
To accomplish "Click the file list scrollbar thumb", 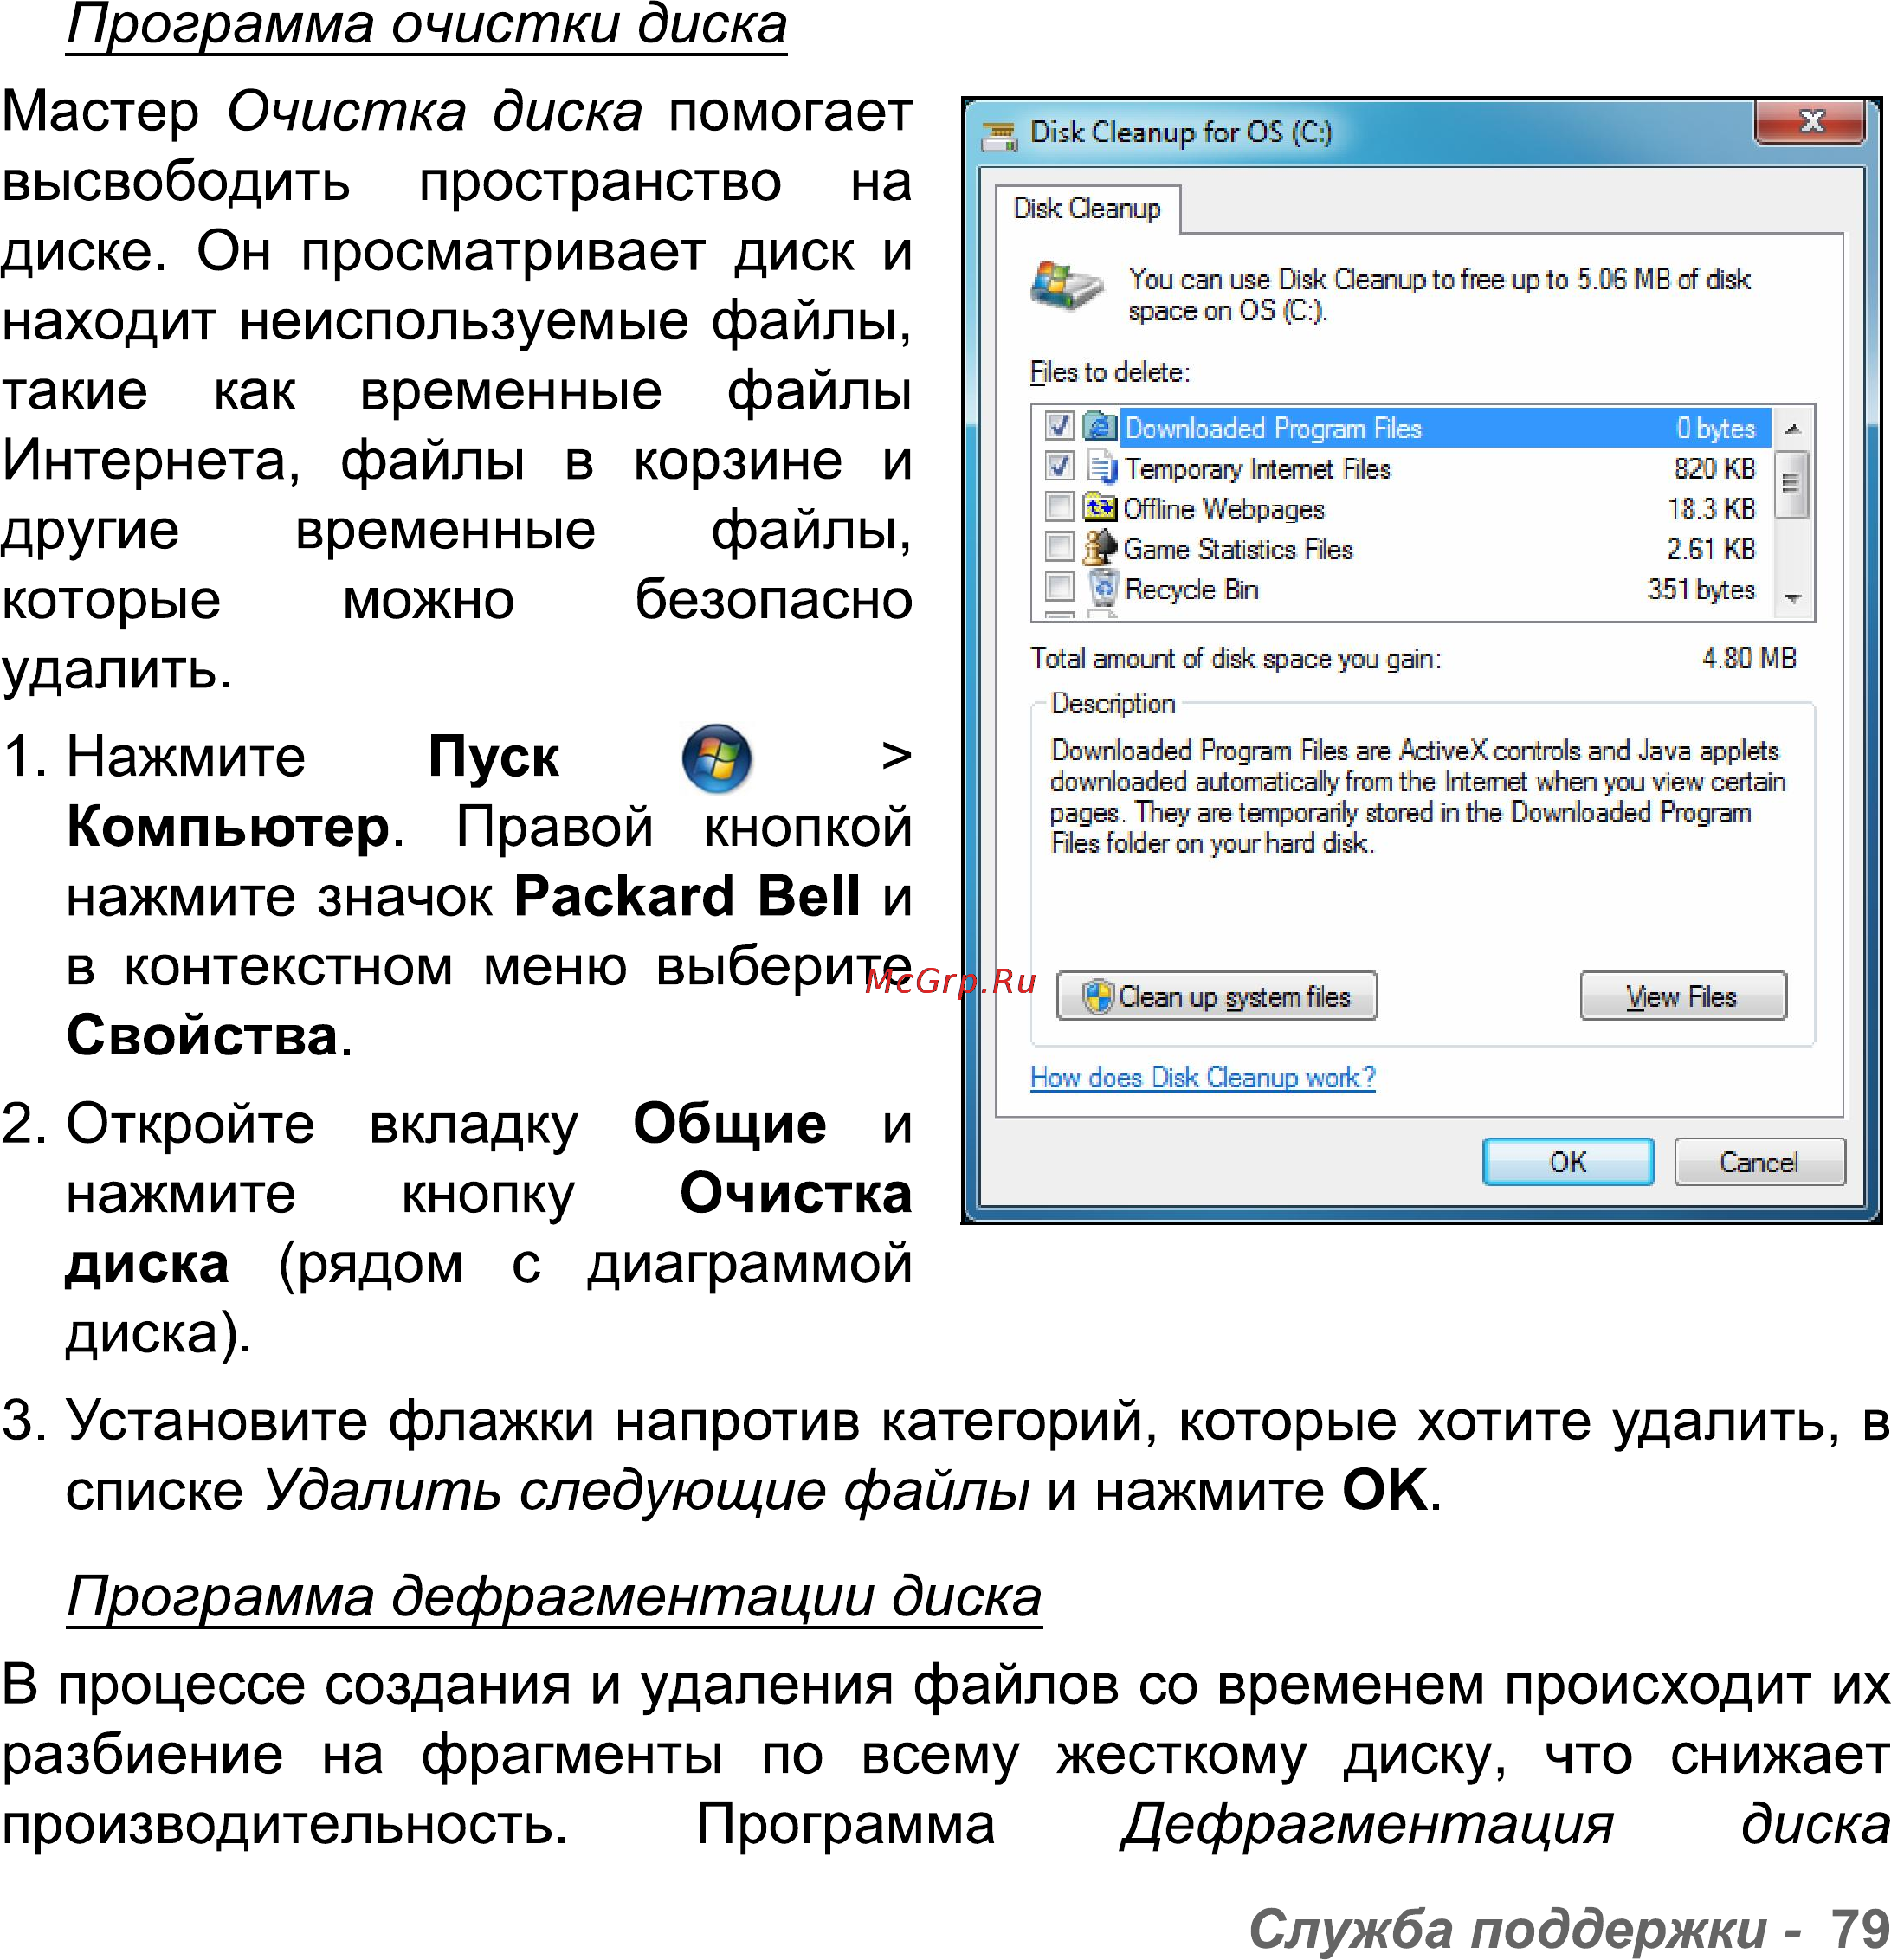I will [1792, 484].
